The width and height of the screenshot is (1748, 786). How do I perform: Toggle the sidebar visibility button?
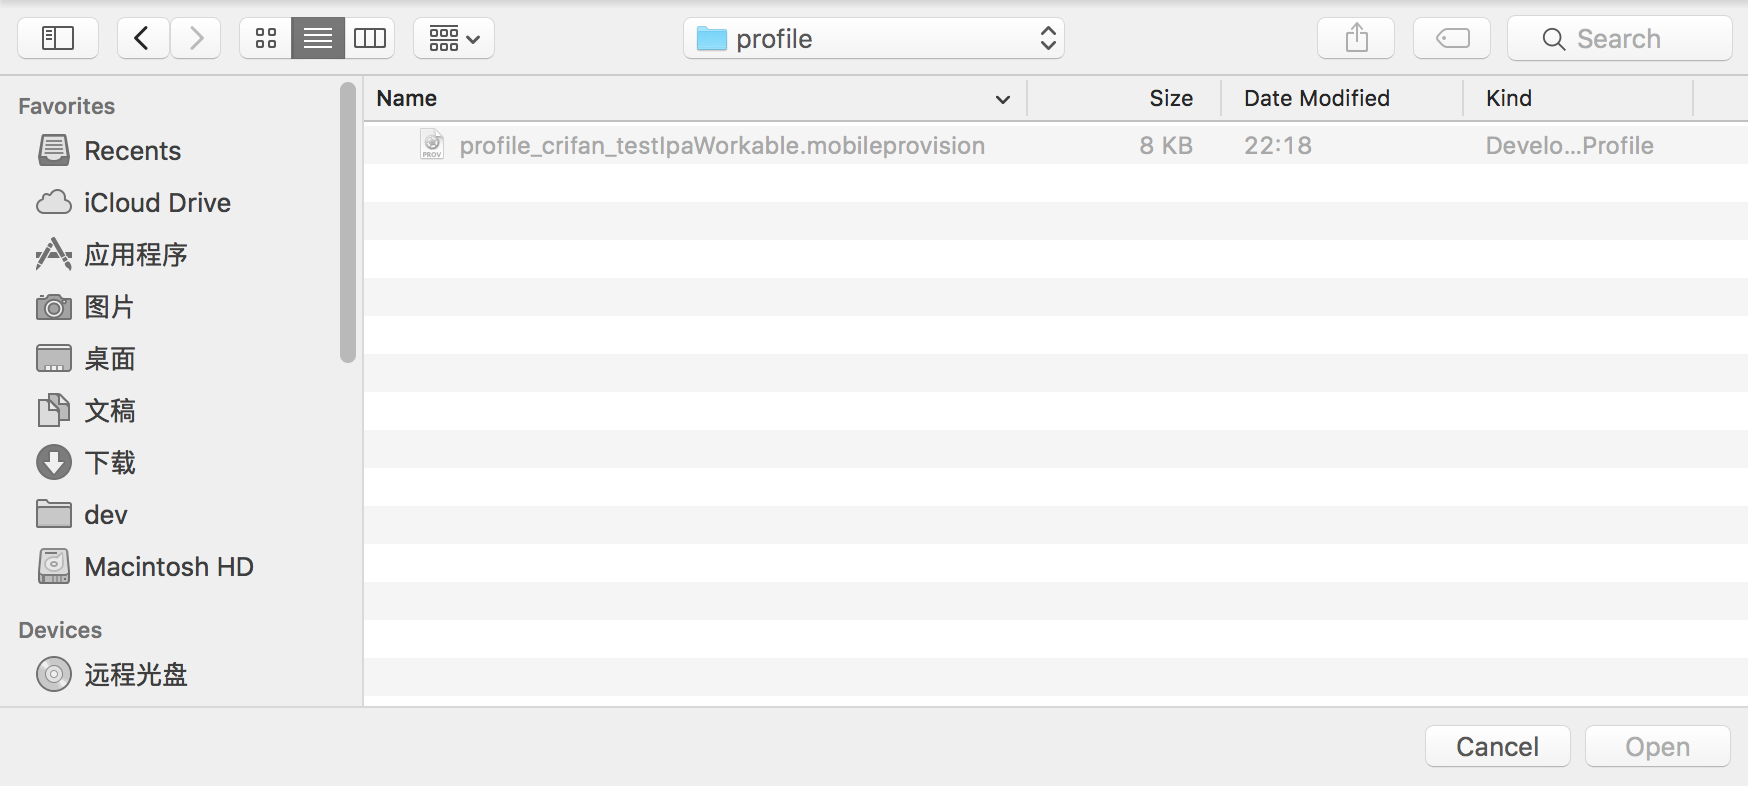tap(58, 39)
